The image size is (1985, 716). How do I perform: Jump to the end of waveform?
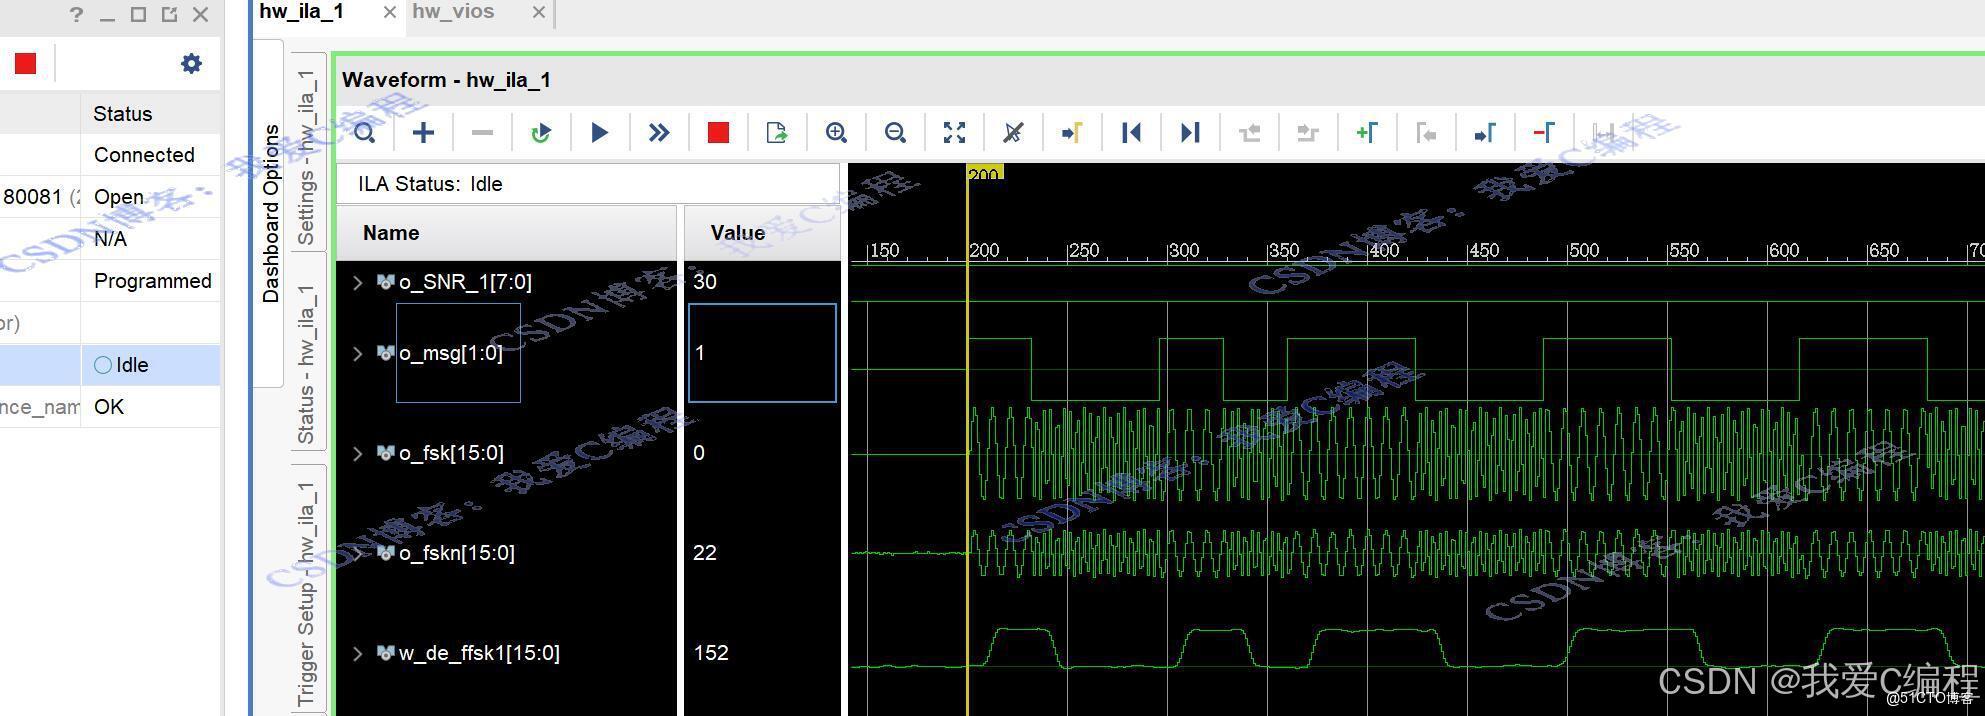(x=1190, y=133)
